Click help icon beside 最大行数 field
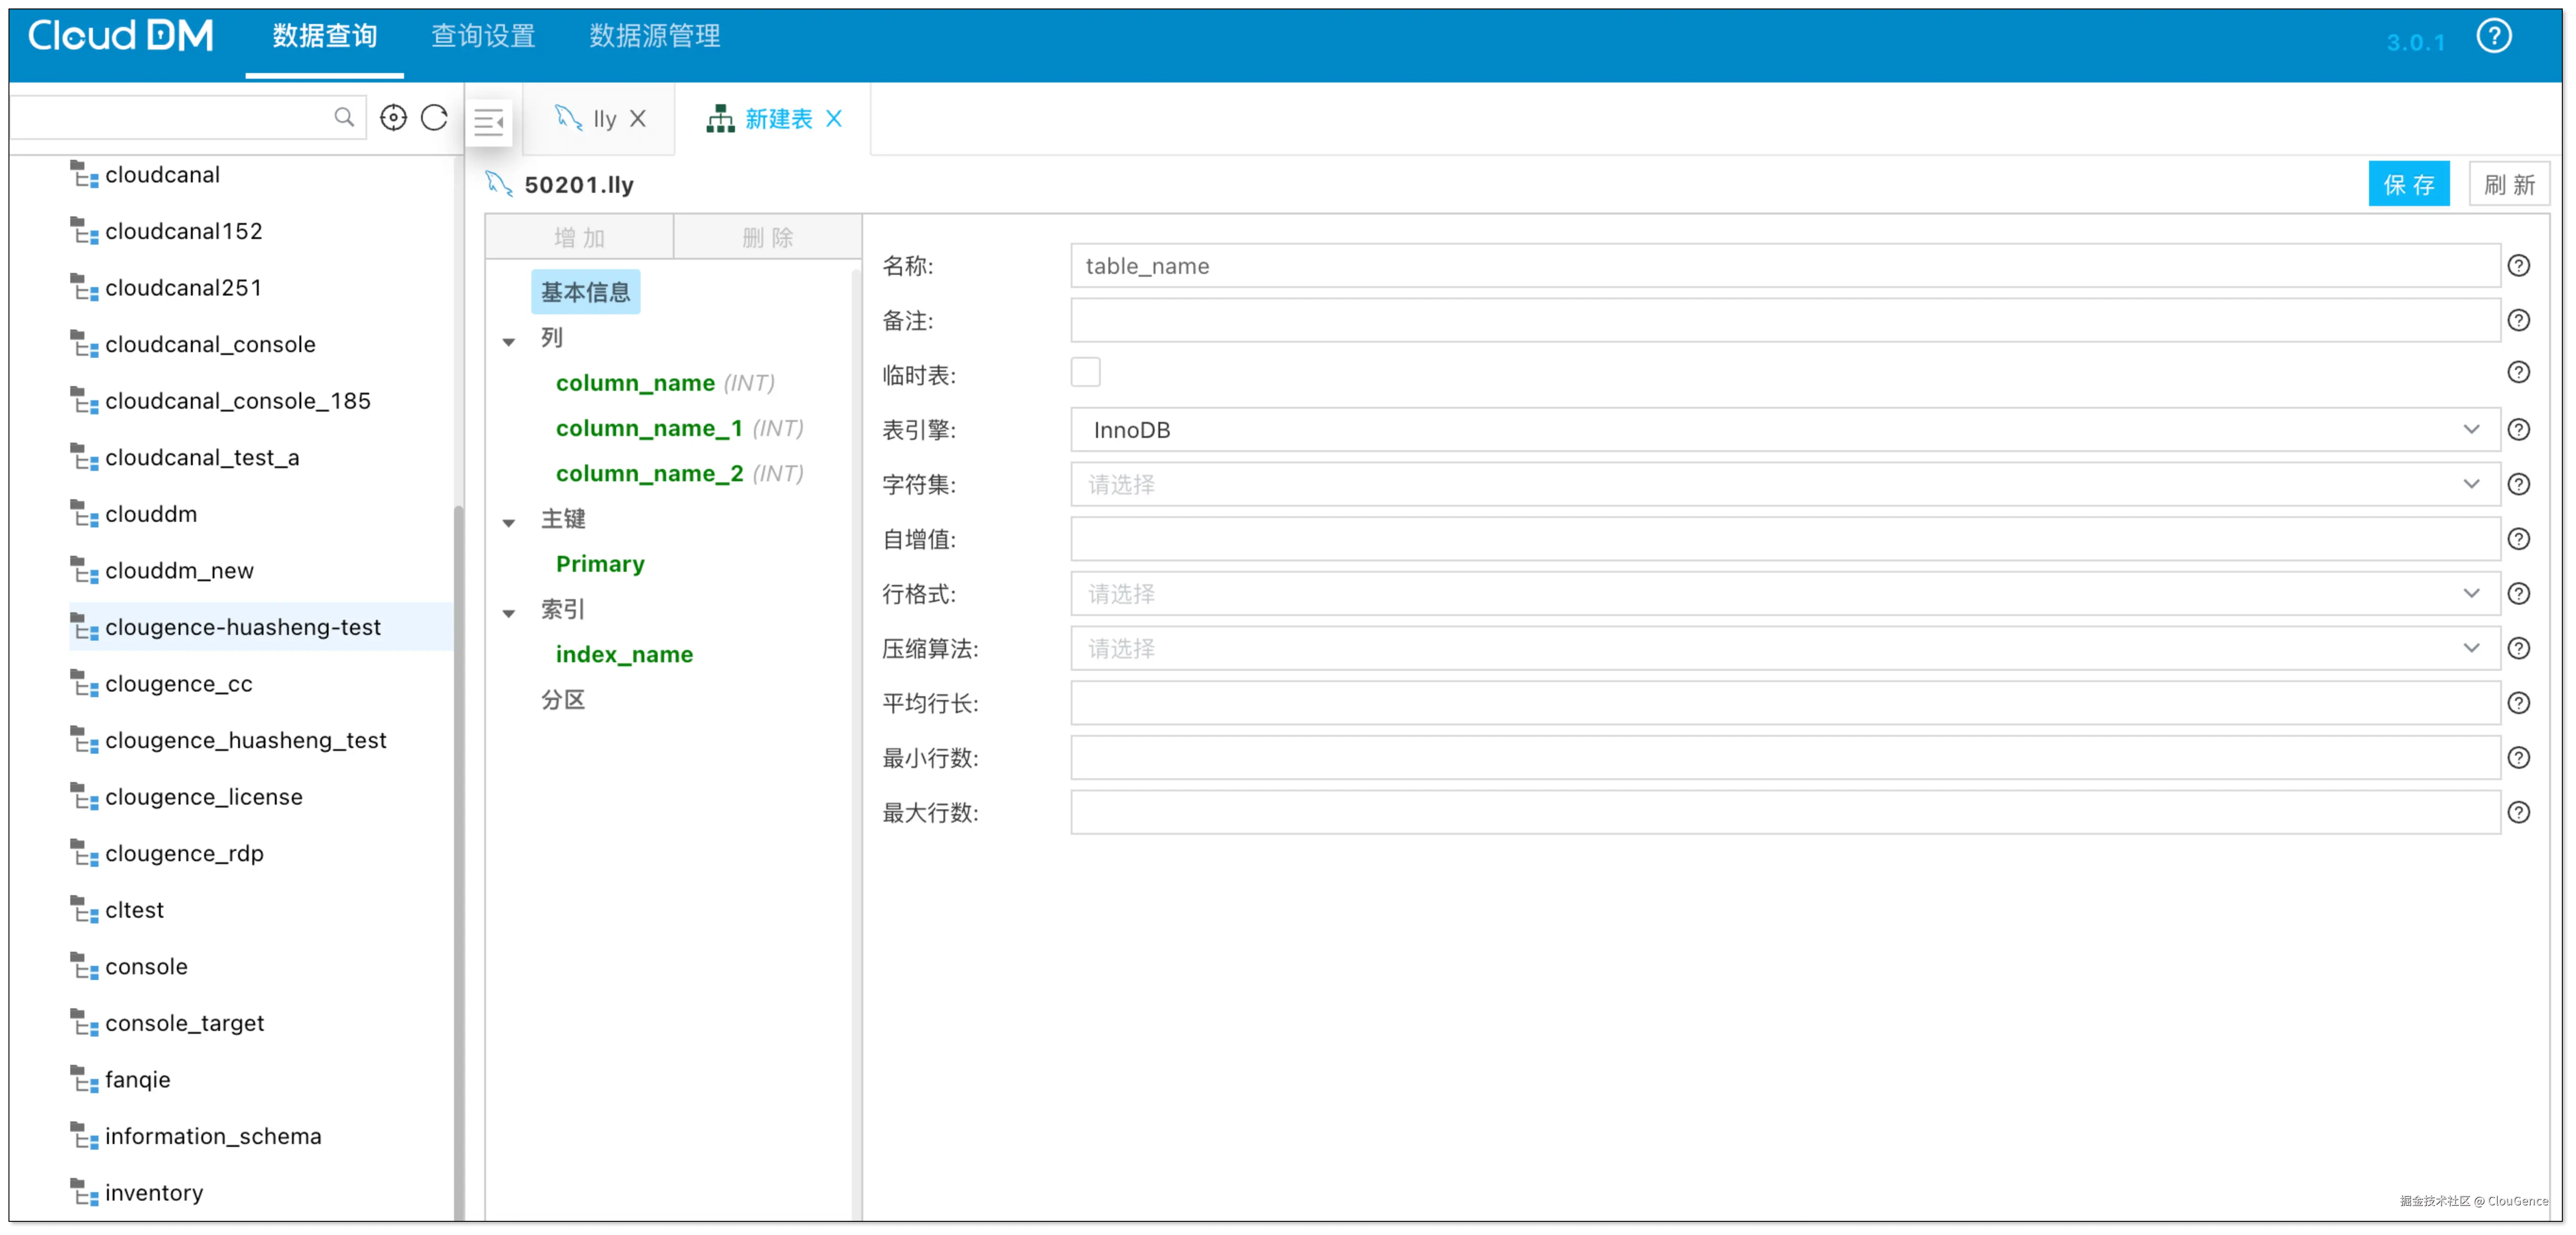 coord(2518,813)
